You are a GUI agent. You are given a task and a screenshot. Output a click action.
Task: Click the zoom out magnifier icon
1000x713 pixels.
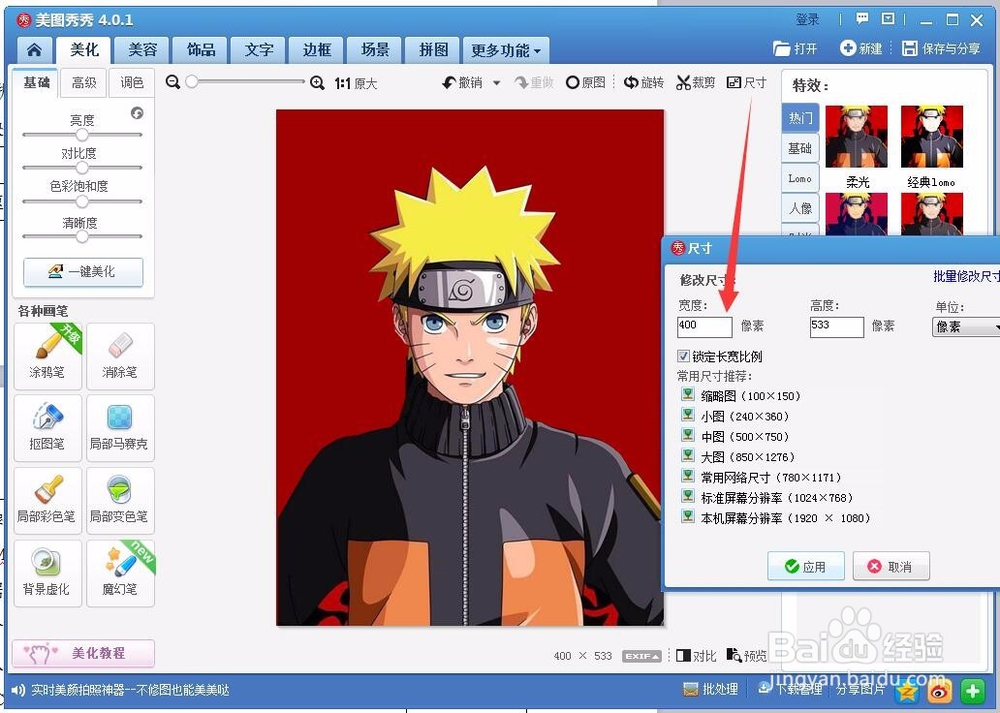click(172, 82)
